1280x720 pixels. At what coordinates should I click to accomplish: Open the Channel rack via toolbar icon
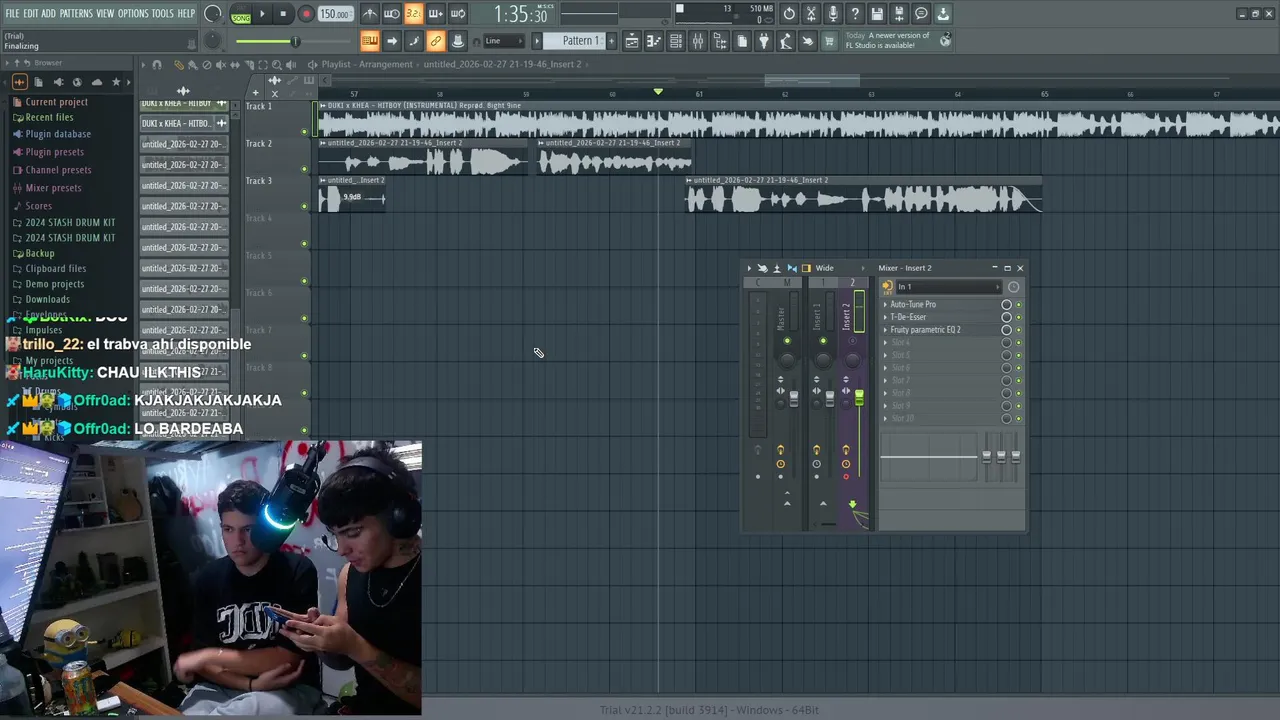click(x=676, y=41)
